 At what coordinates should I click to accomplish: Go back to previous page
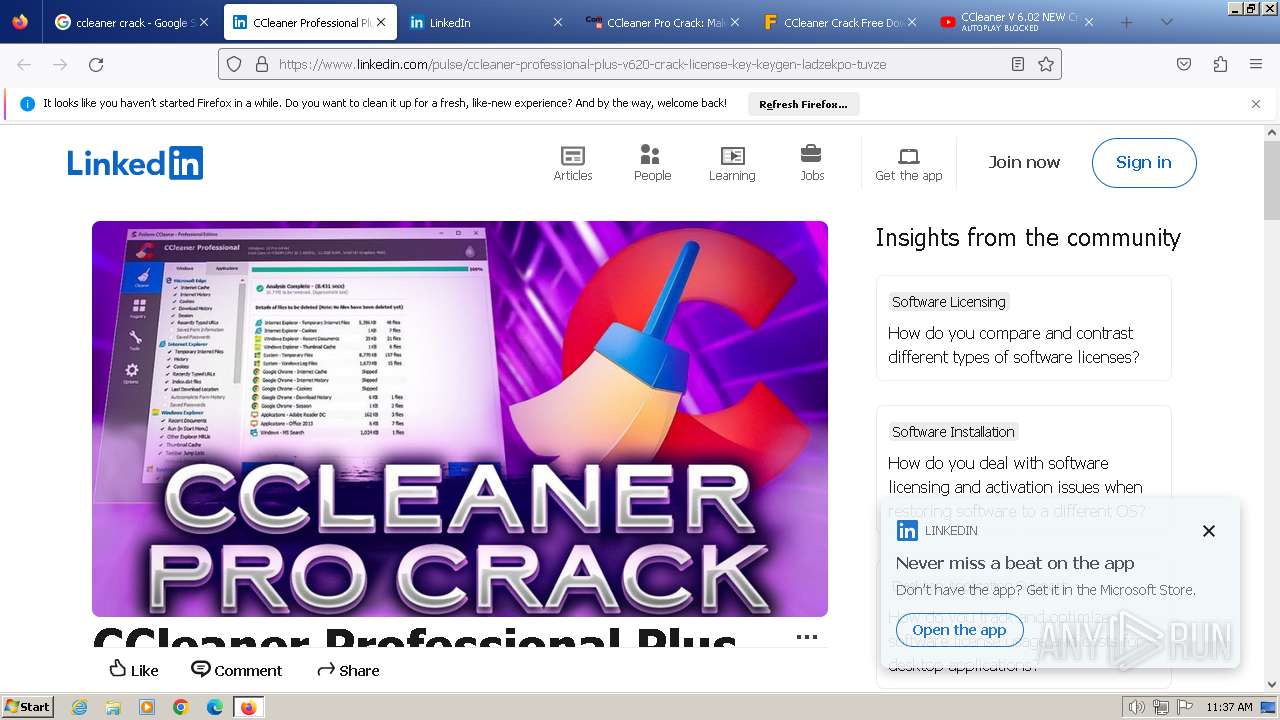tap(24, 64)
